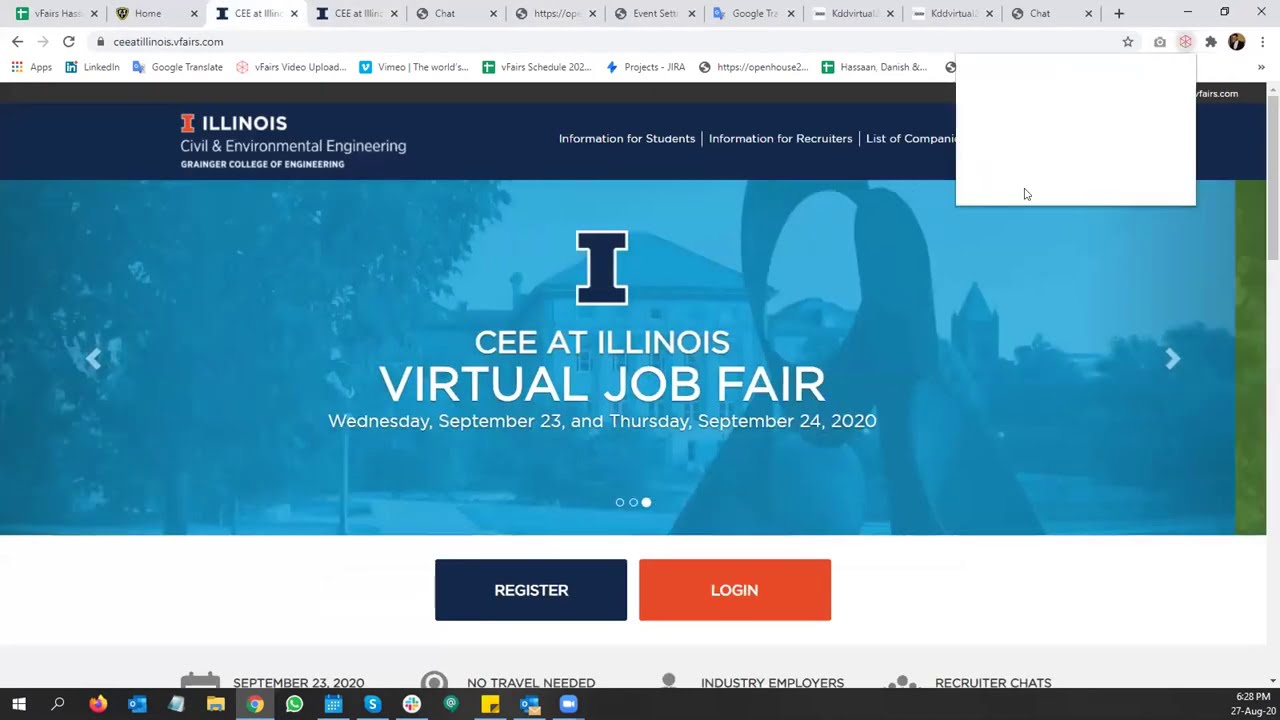The width and height of the screenshot is (1280, 720).
Task: Open Outlook from the taskbar
Action: [137, 704]
